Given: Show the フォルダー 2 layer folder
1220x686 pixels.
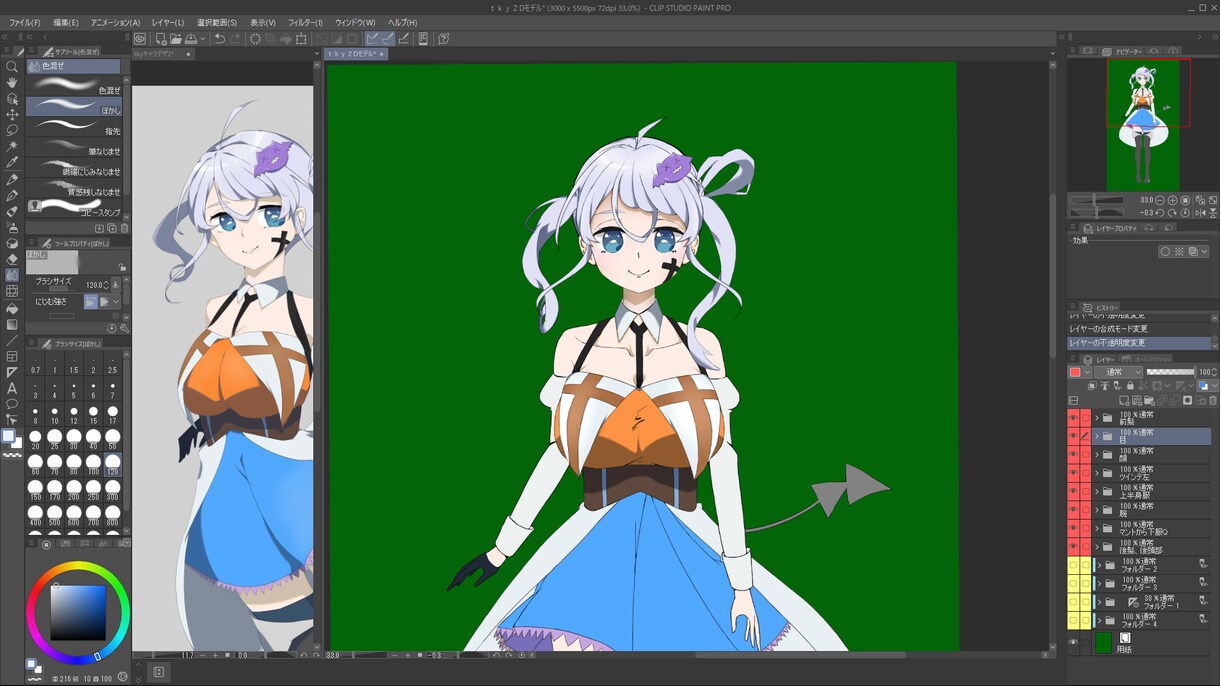Looking at the screenshot, I should pyautogui.click(x=1073, y=565).
